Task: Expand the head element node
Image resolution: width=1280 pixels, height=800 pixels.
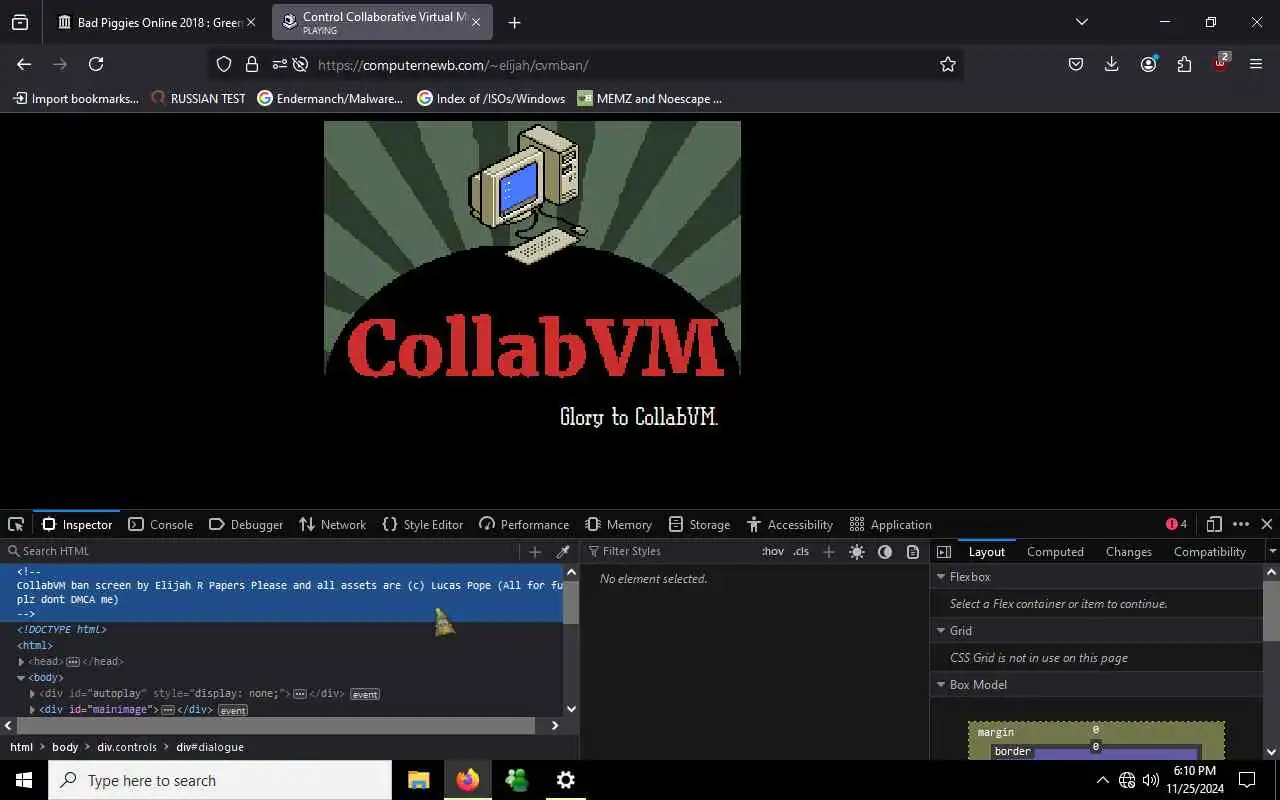Action: point(21,662)
